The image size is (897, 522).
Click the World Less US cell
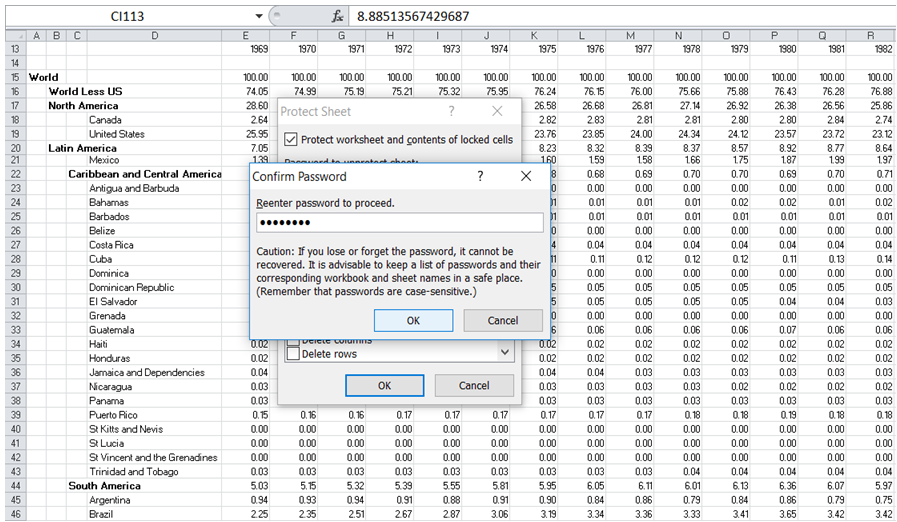(x=85, y=92)
